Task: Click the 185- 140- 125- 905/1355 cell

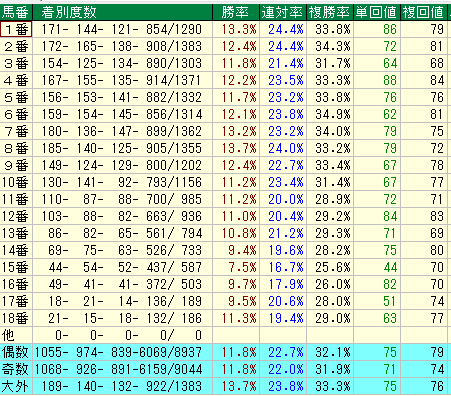Action: point(123,148)
